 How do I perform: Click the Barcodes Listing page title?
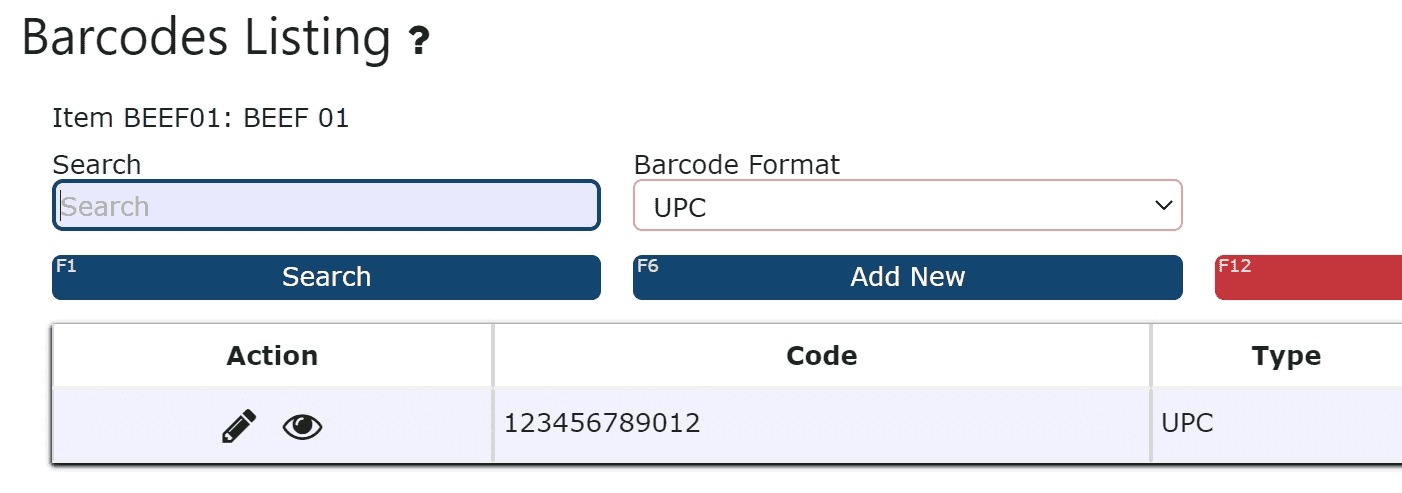click(x=206, y=38)
